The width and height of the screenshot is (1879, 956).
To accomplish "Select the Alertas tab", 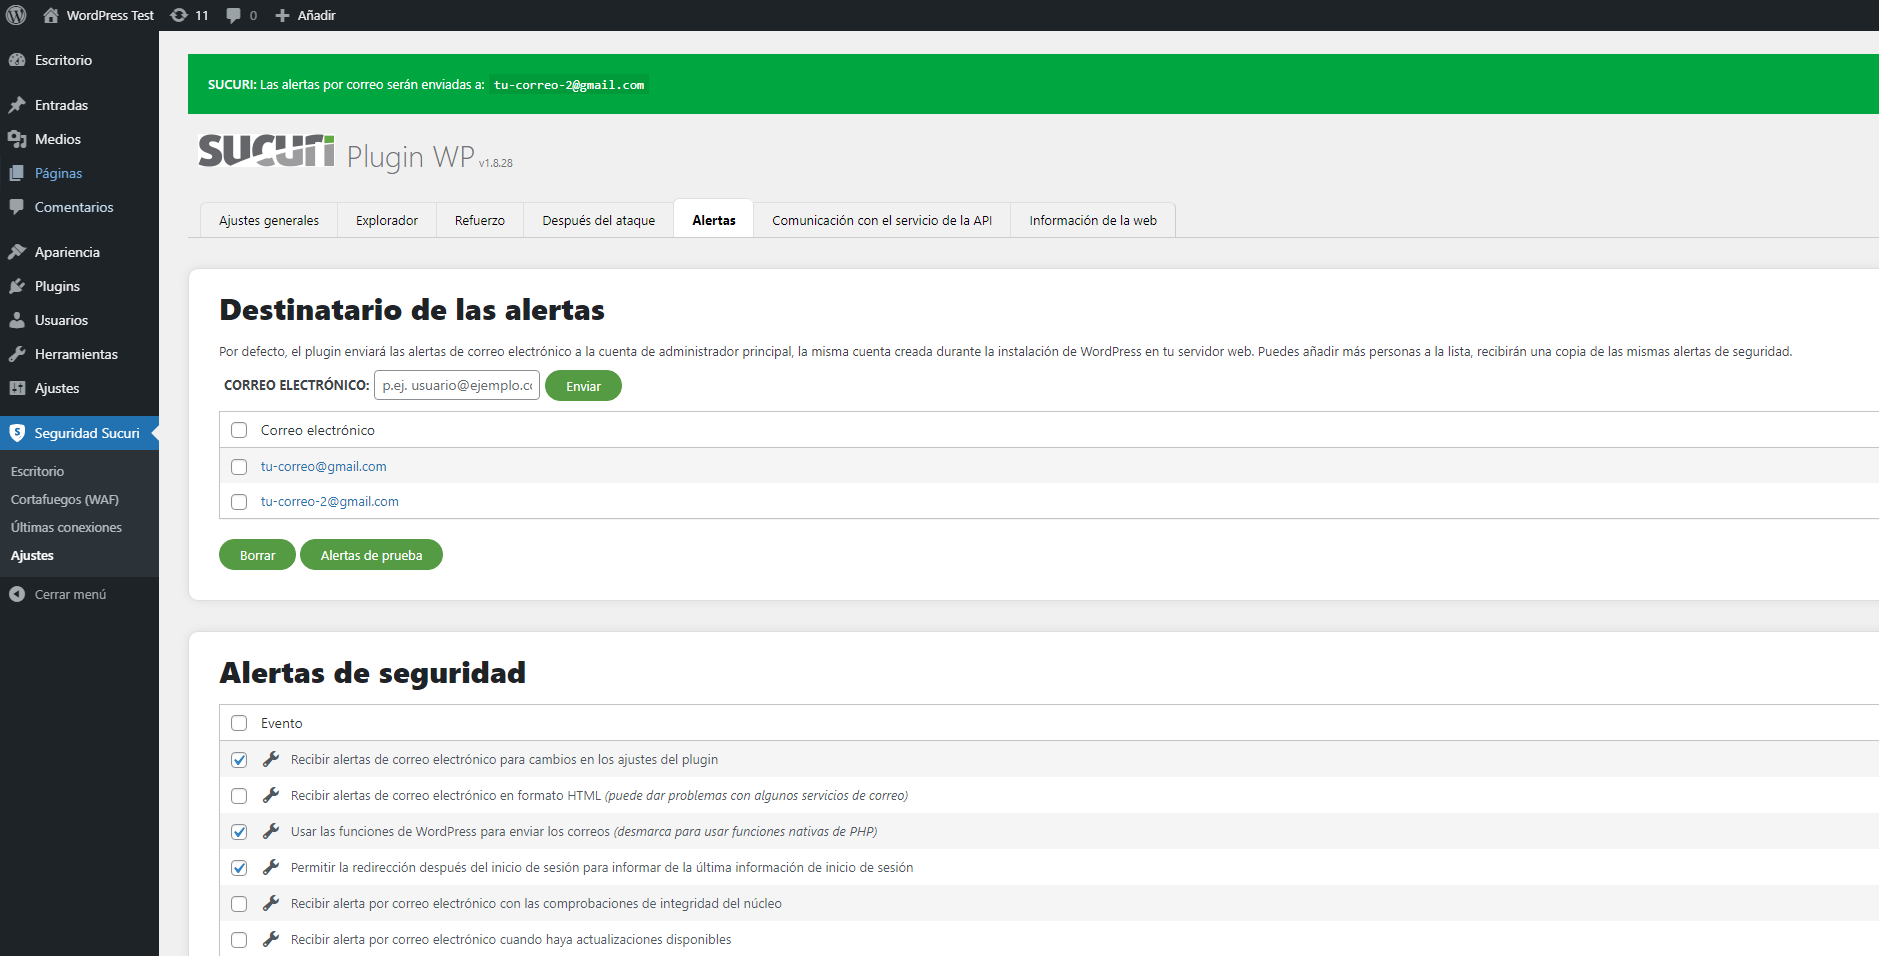I will (x=714, y=220).
